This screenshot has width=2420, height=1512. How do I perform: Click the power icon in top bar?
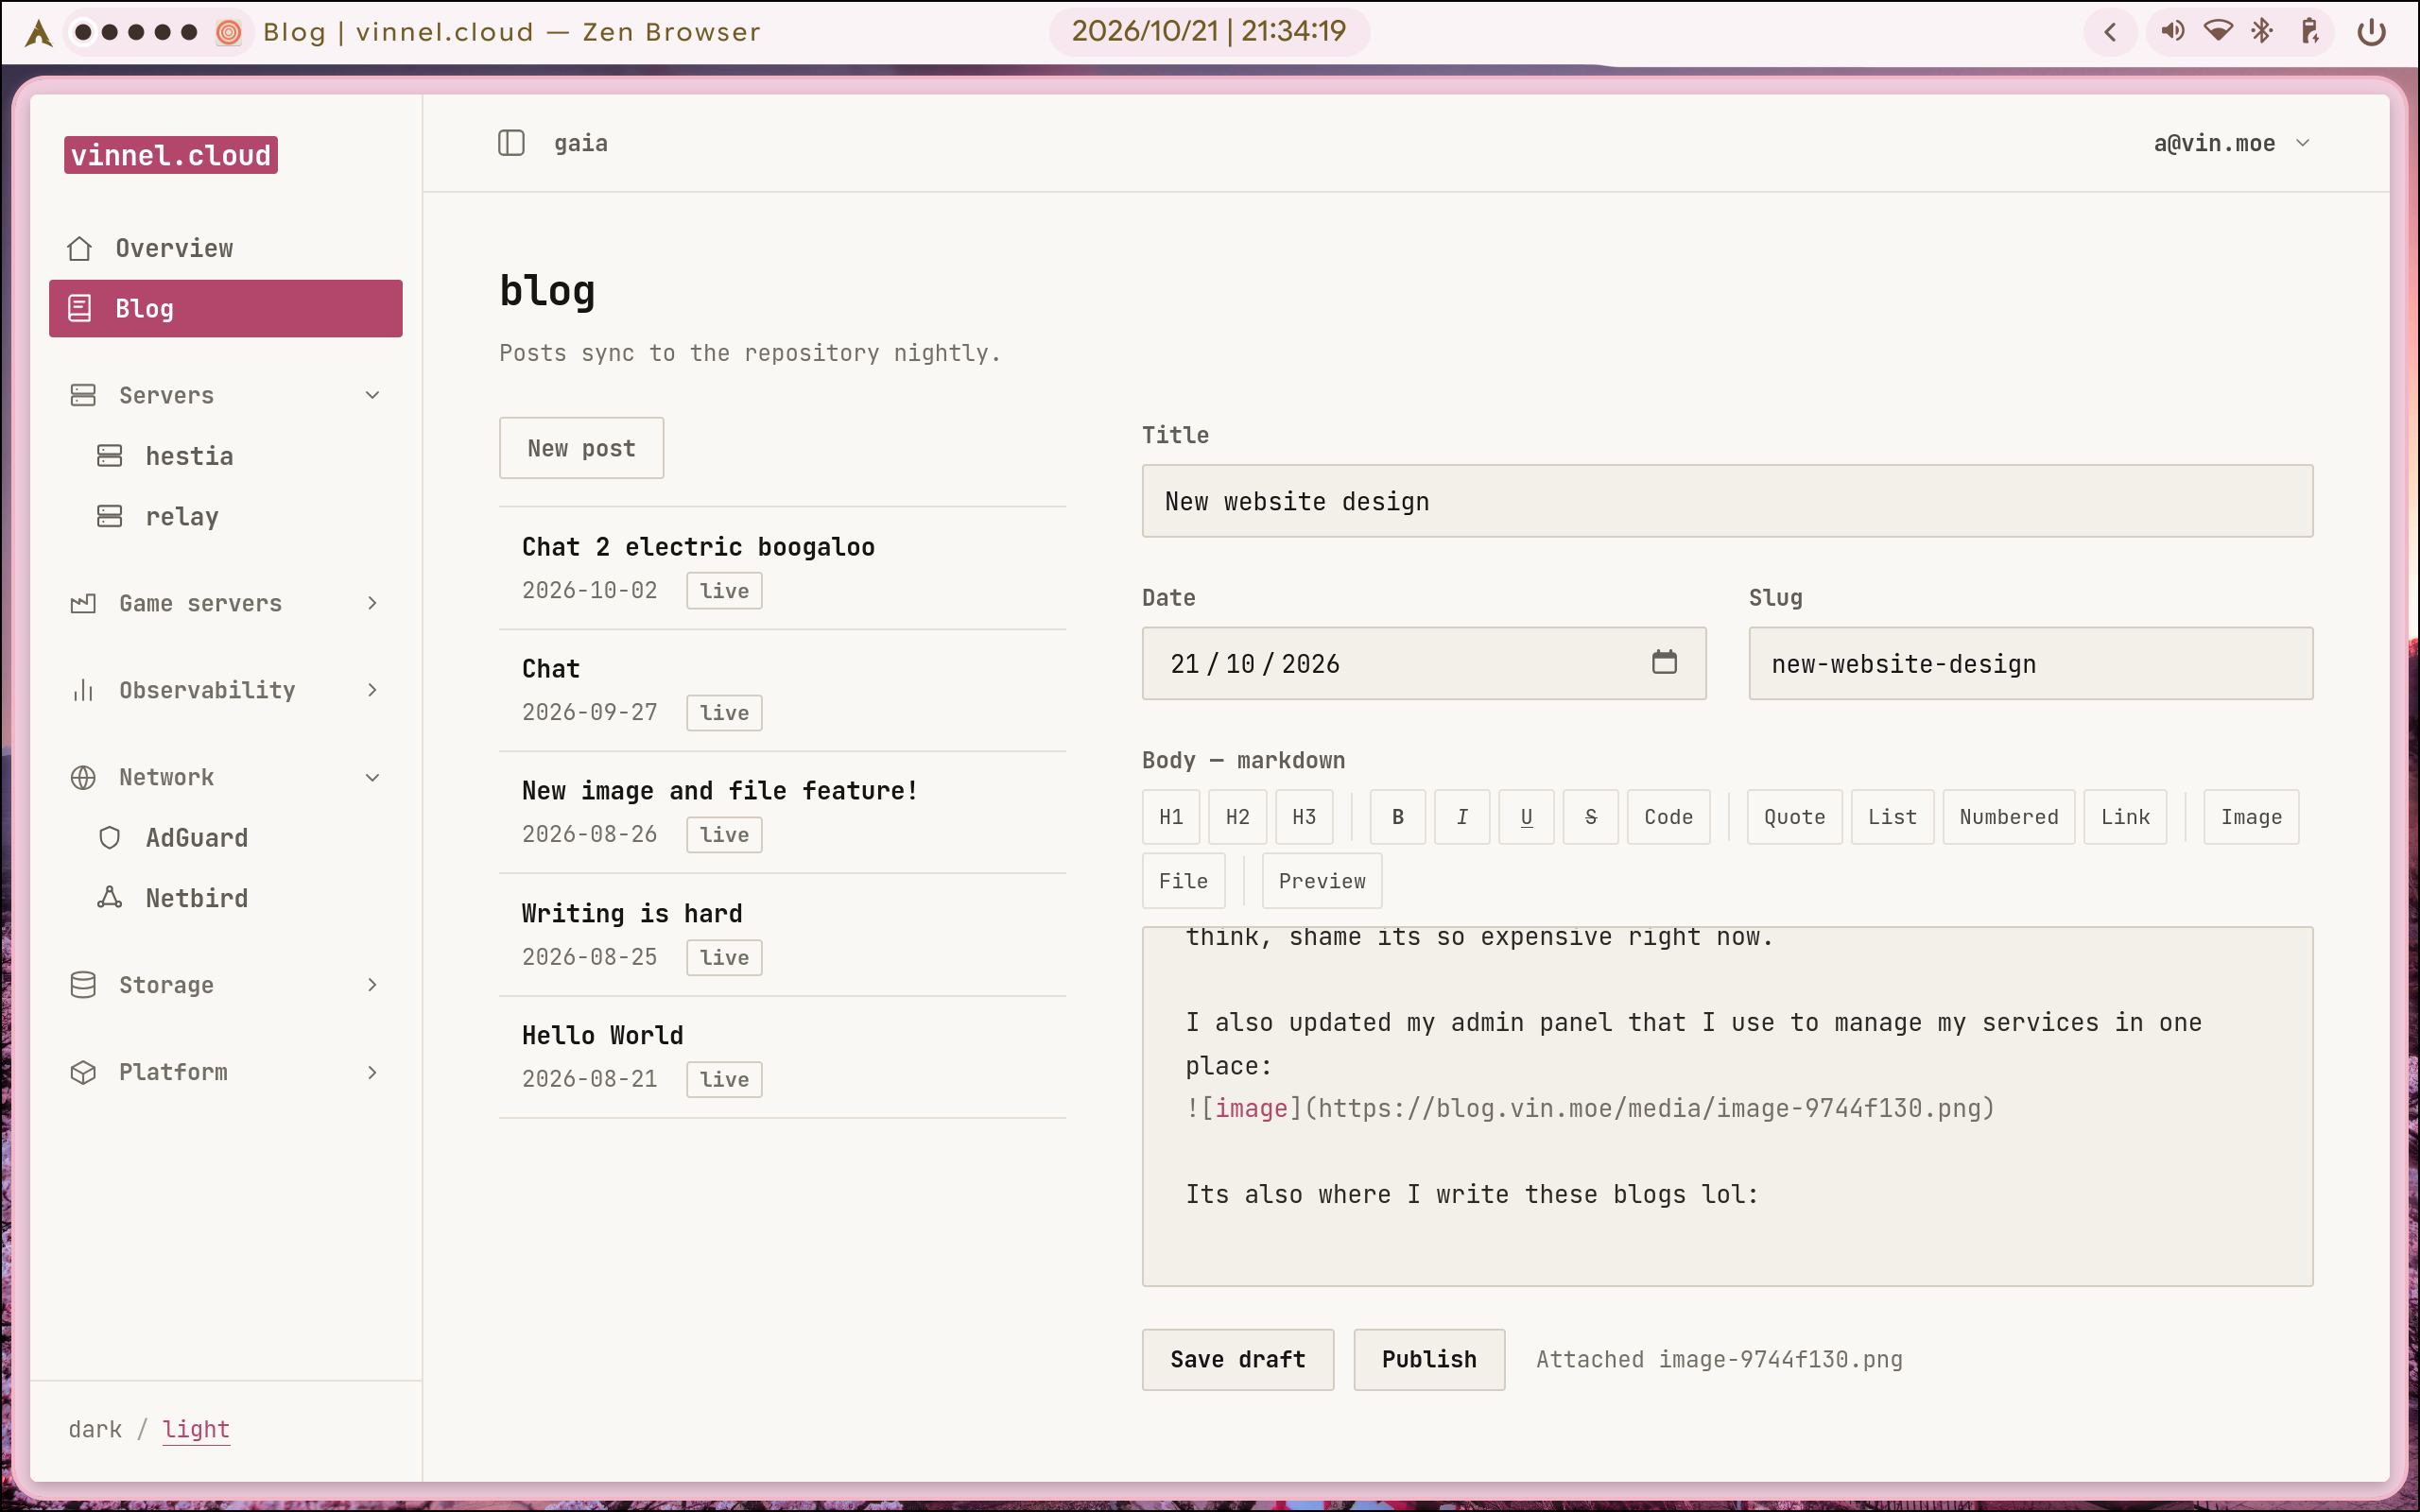(x=2372, y=32)
